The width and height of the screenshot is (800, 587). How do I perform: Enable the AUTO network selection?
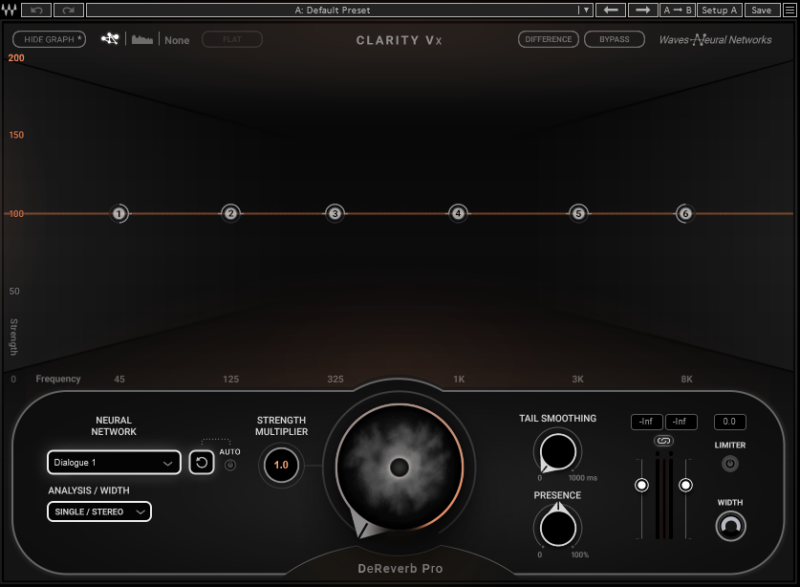(x=230, y=465)
